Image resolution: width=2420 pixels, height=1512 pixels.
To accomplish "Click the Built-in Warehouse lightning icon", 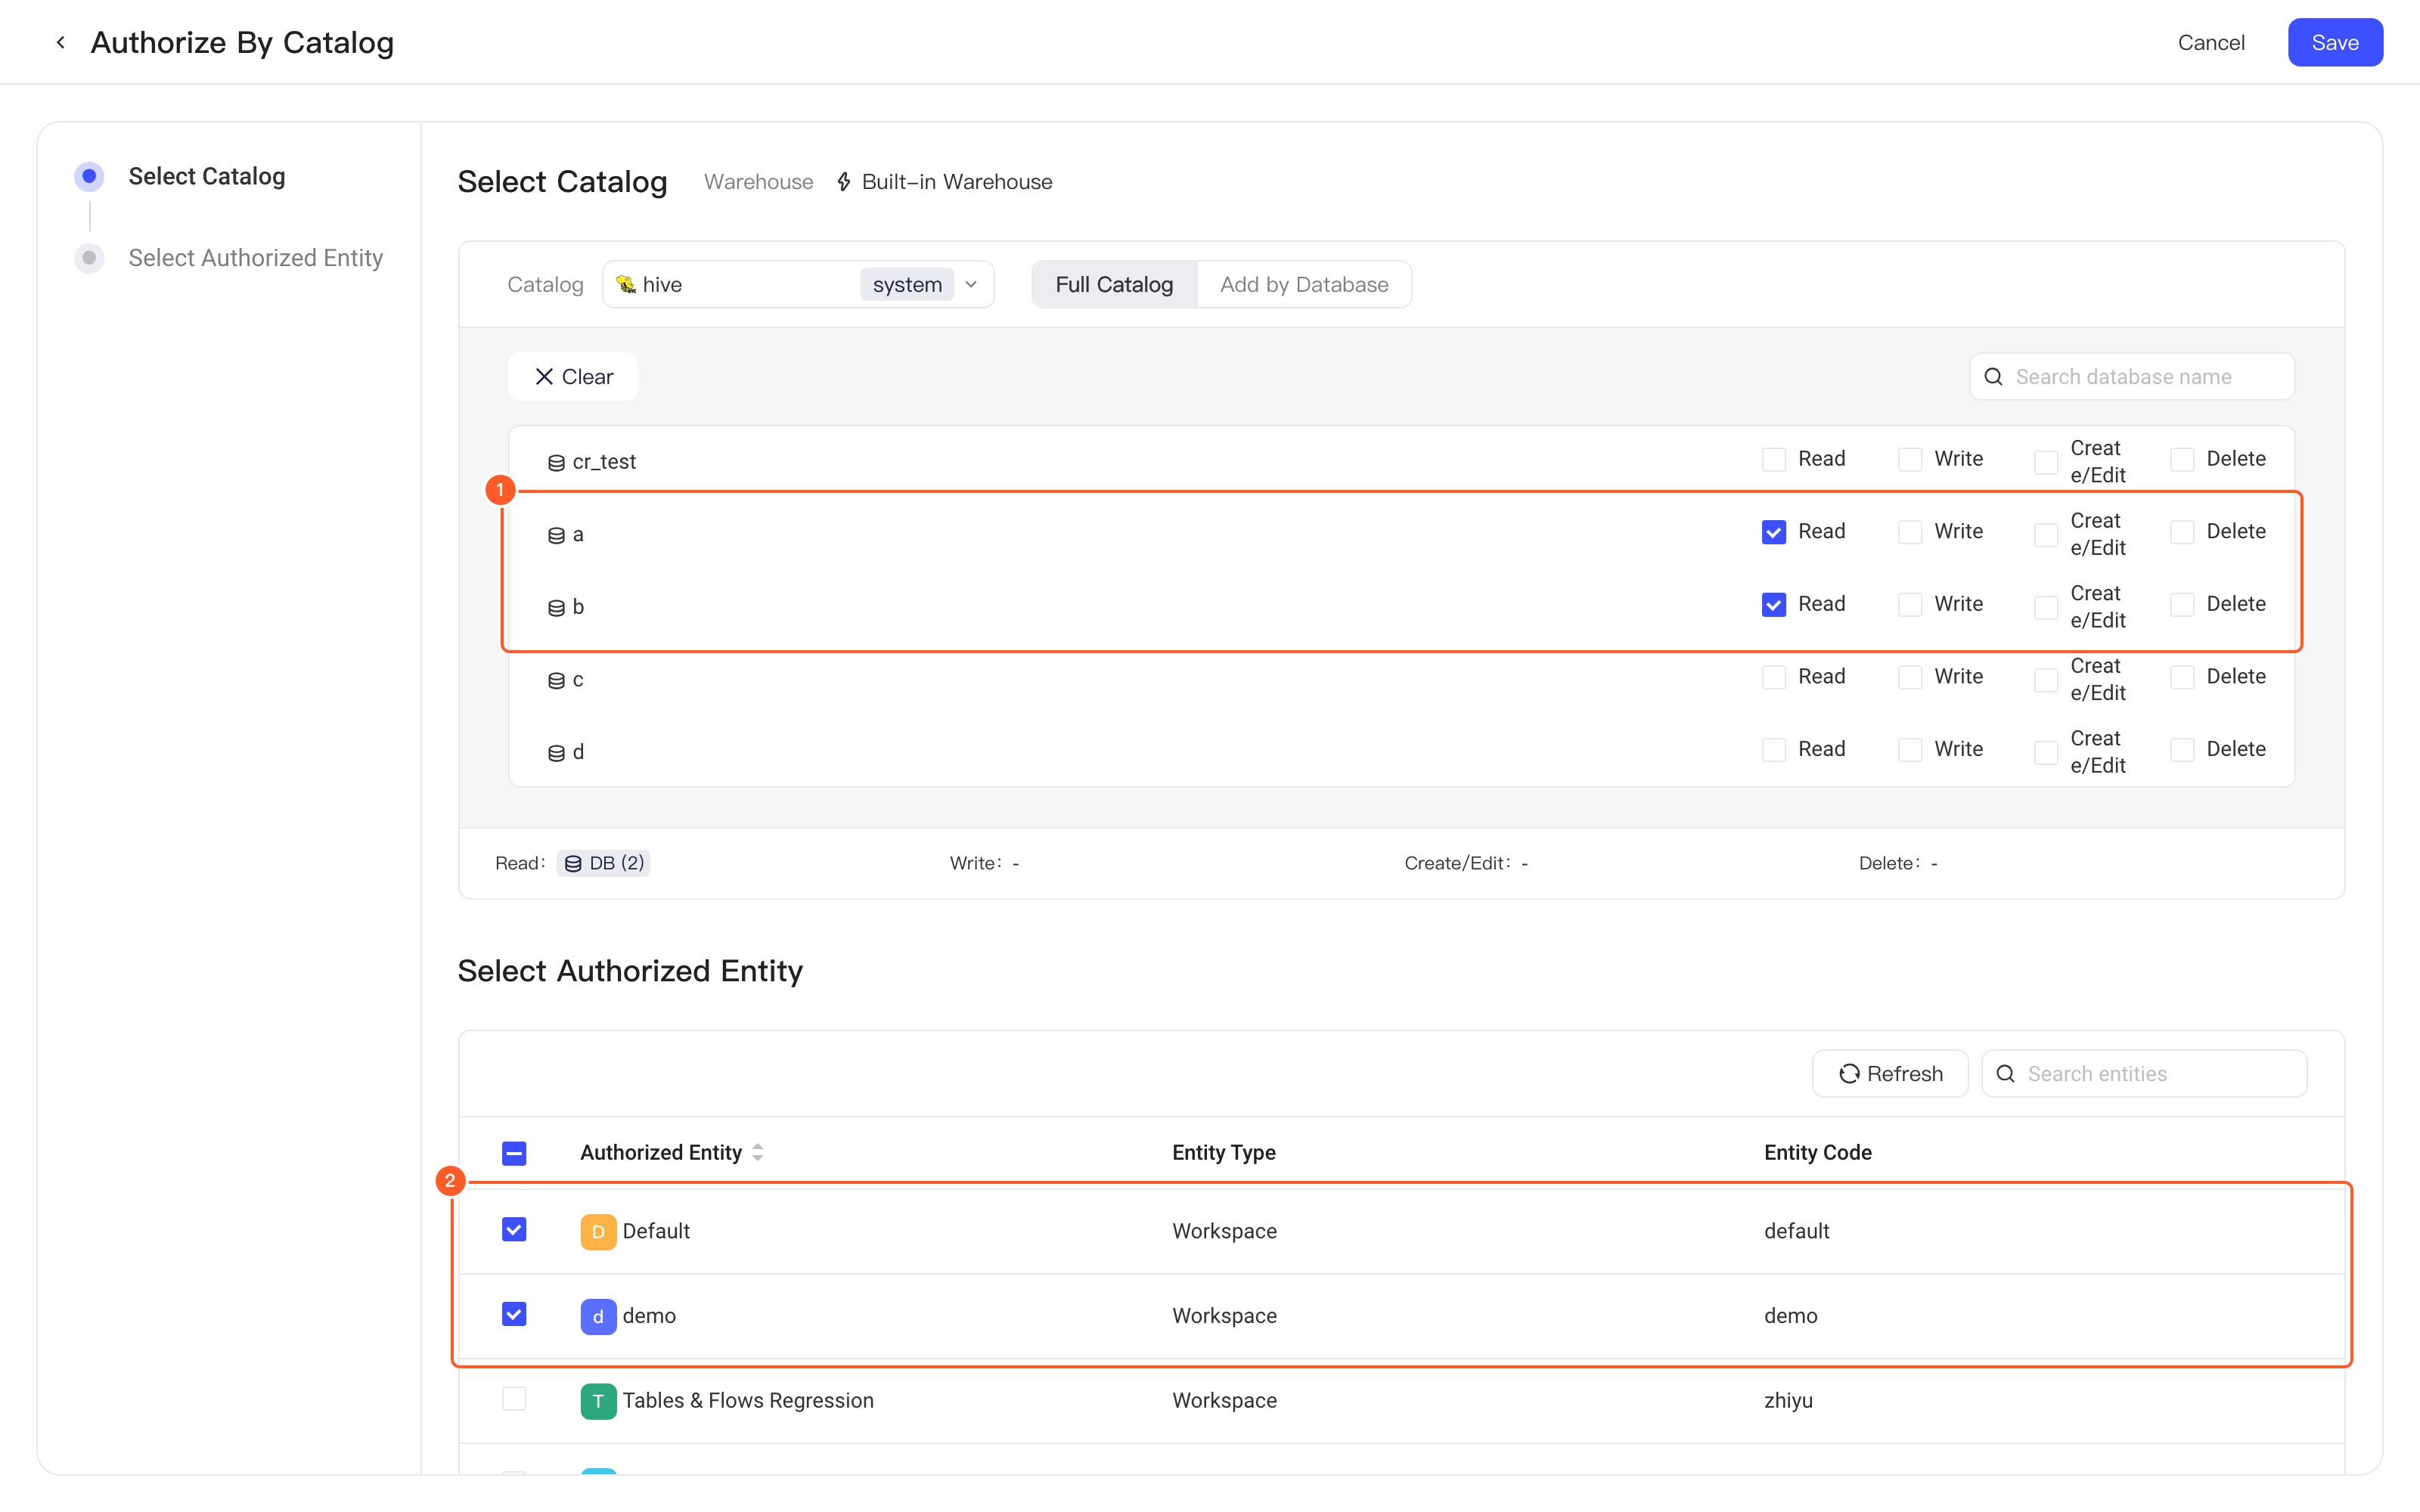I will [844, 182].
